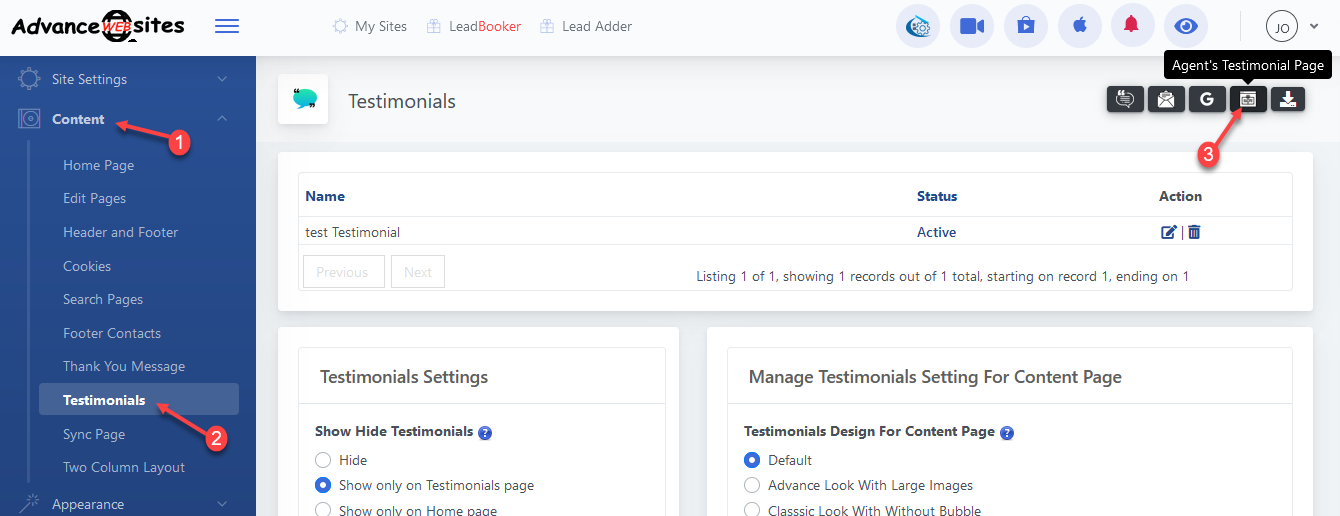
Task: Select the Hide testimonials radio option
Action: point(323,460)
